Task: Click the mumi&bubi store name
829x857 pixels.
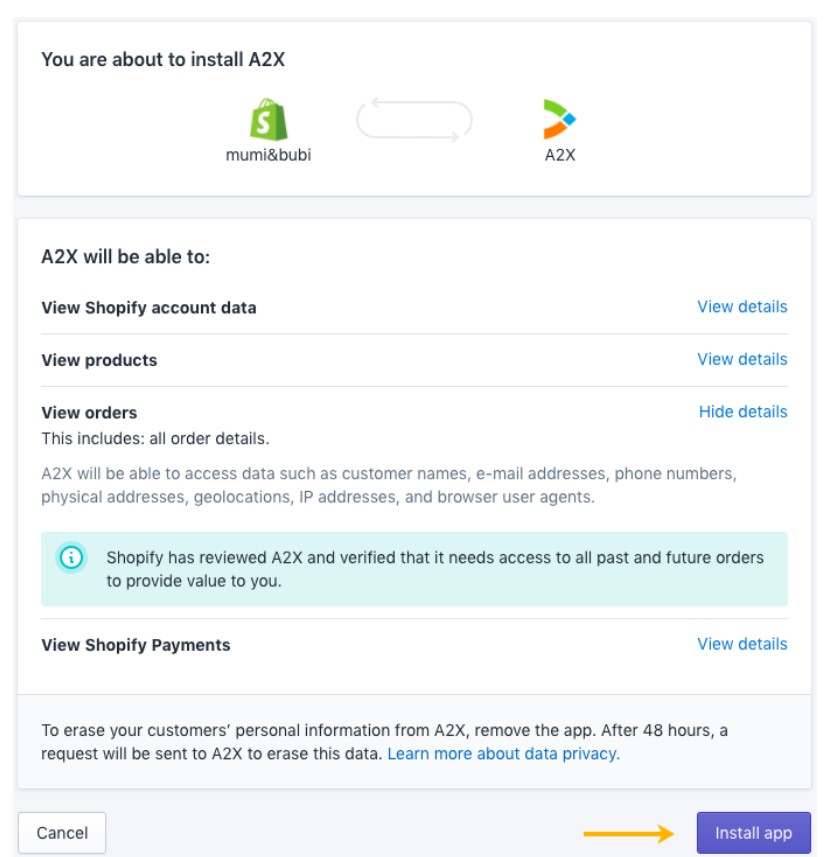Action: pos(268,155)
